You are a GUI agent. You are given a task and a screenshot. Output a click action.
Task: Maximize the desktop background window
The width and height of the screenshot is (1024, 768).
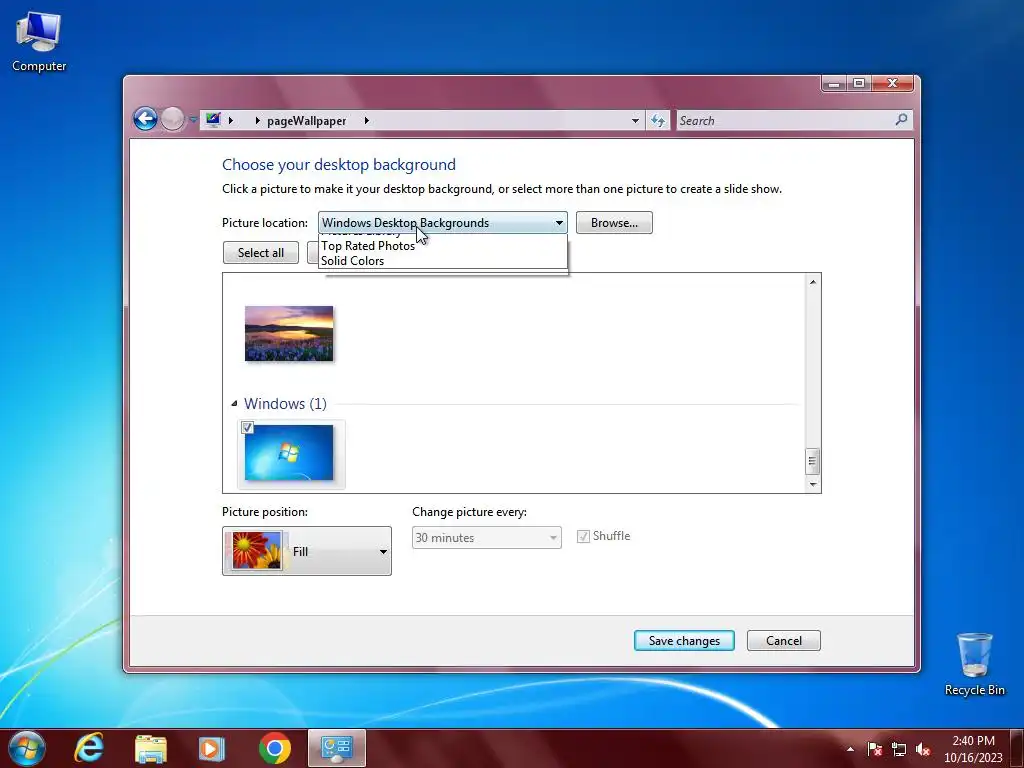click(859, 83)
